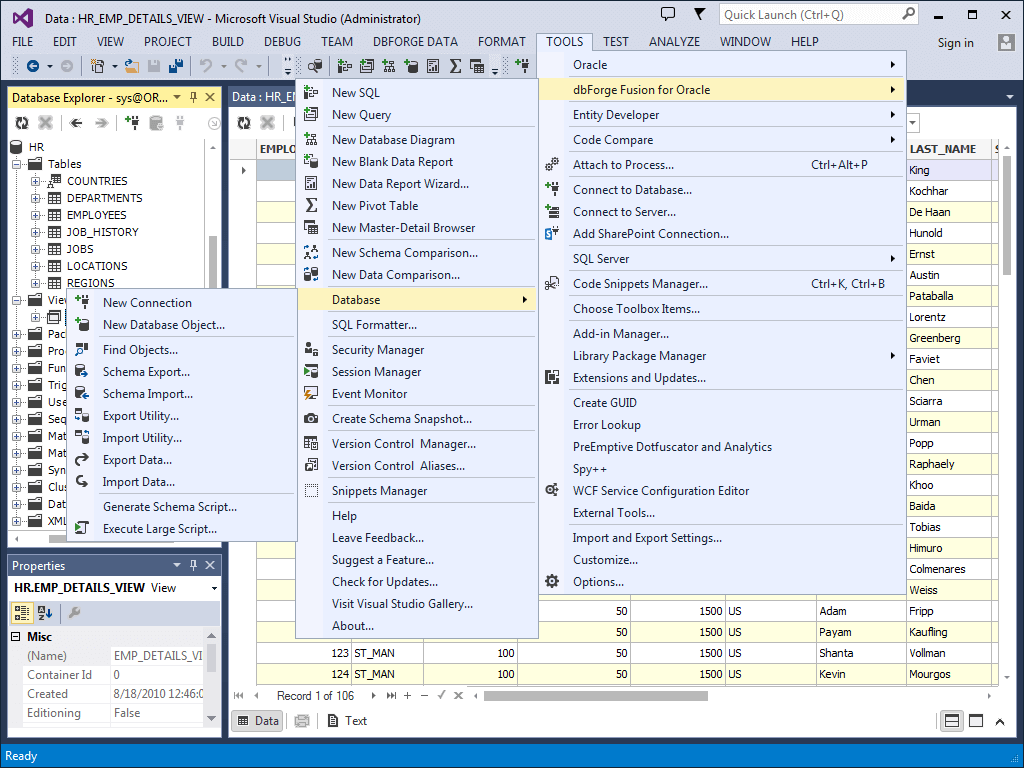The height and width of the screenshot is (768, 1024).
Task: Switch to the Data view tab
Action: click(258, 721)
